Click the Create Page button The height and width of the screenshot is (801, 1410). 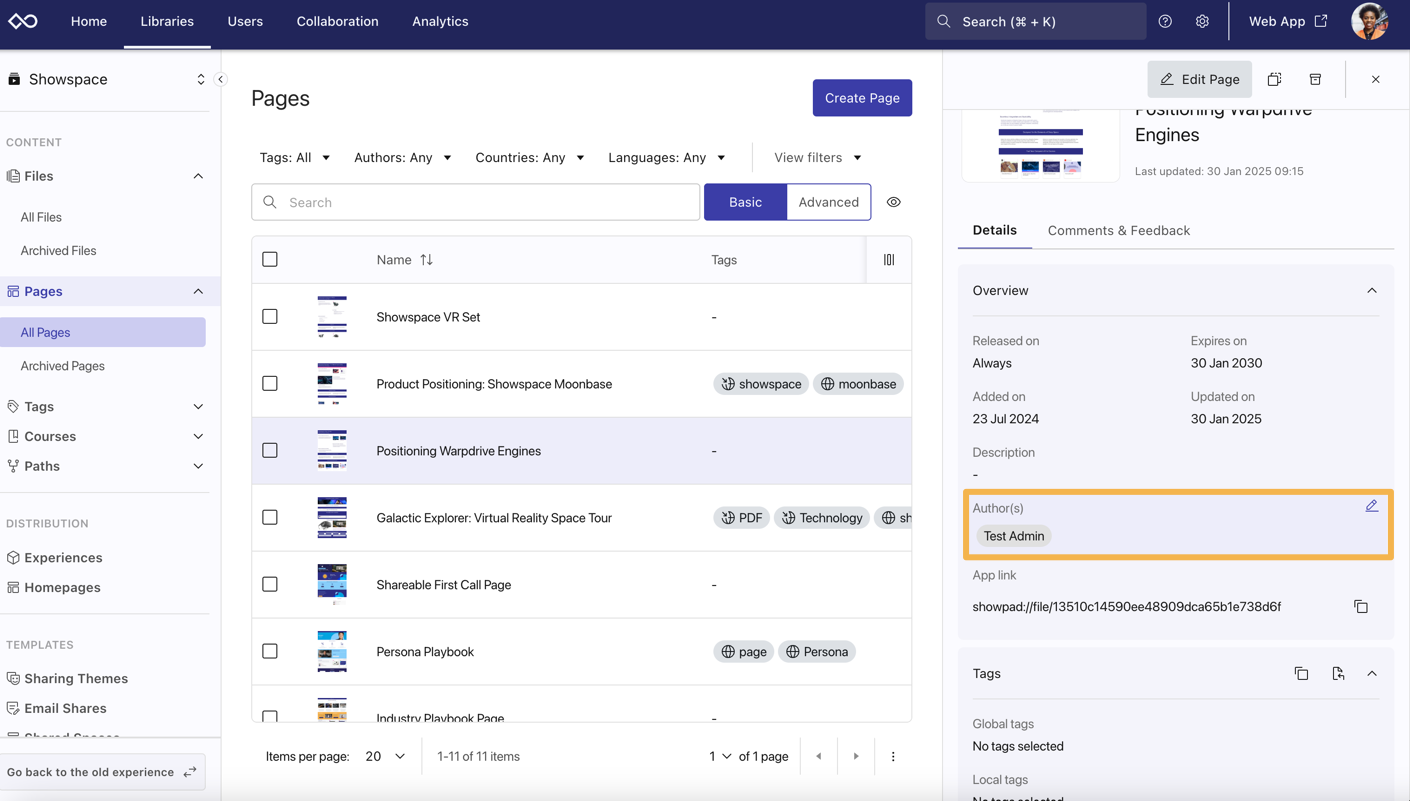[862, 98]
